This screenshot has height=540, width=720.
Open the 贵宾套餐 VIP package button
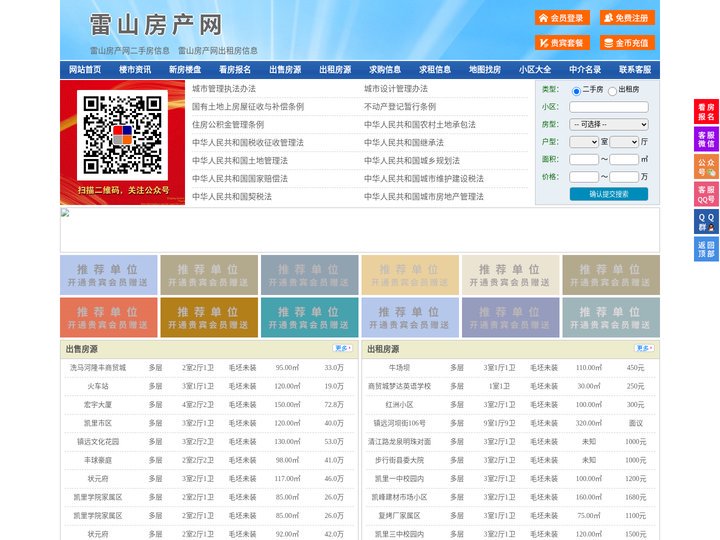562,43
